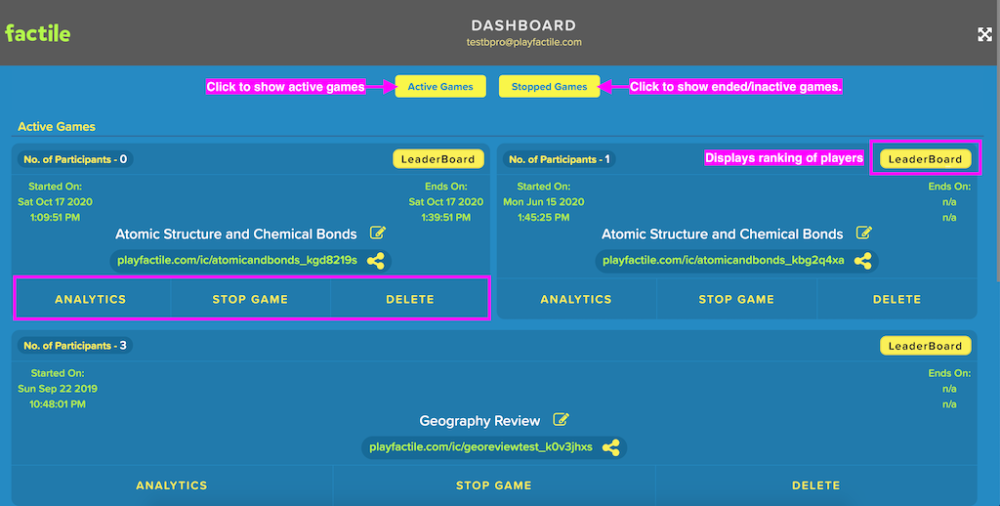Stop the Geography Review game
1000x506 pixels.
point(494,485)
